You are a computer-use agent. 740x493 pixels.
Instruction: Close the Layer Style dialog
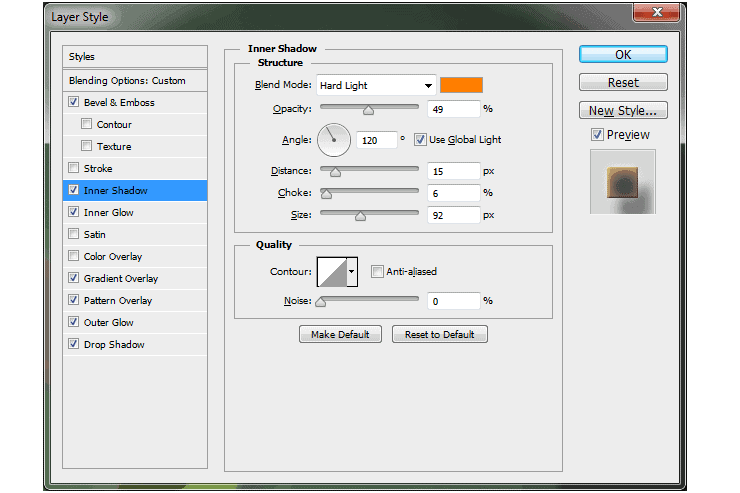[656, 12]
